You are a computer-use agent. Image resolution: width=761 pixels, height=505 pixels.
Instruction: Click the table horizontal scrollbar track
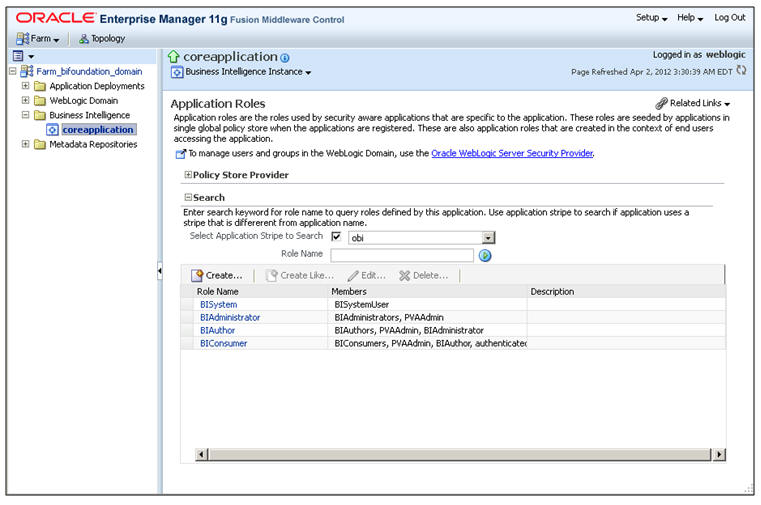click(460, 455)
